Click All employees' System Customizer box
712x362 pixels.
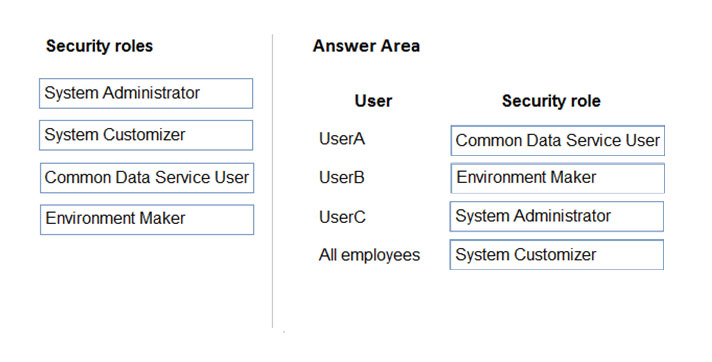[557, 255]
